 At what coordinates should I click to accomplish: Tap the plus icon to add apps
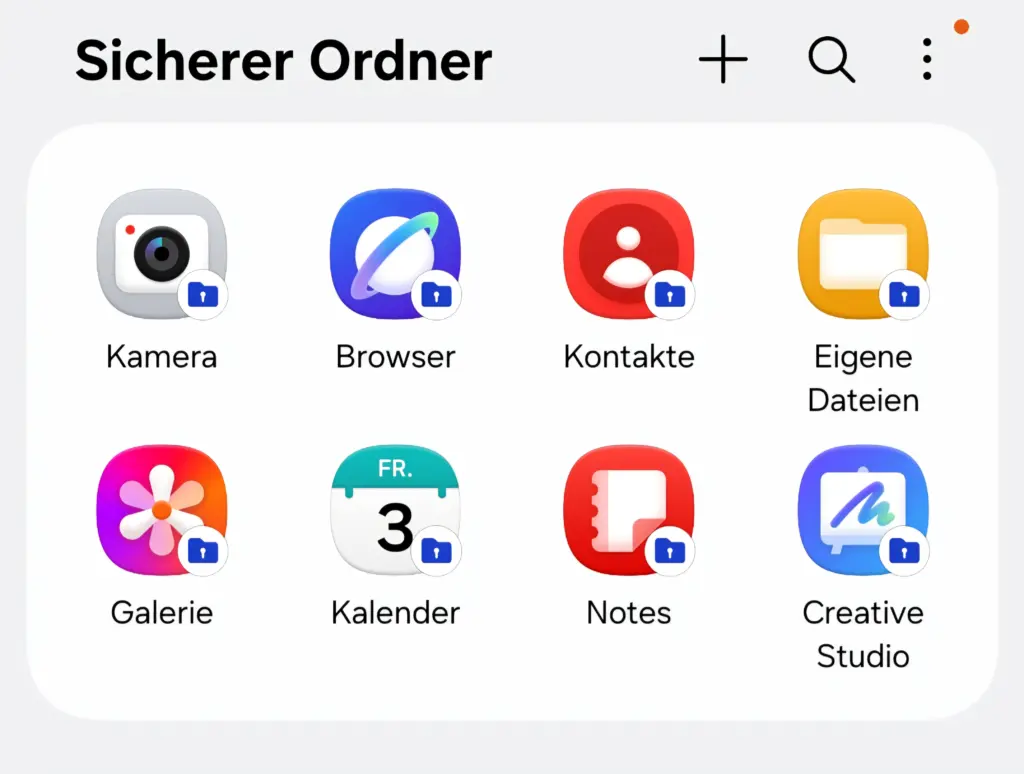coord(723,59)
